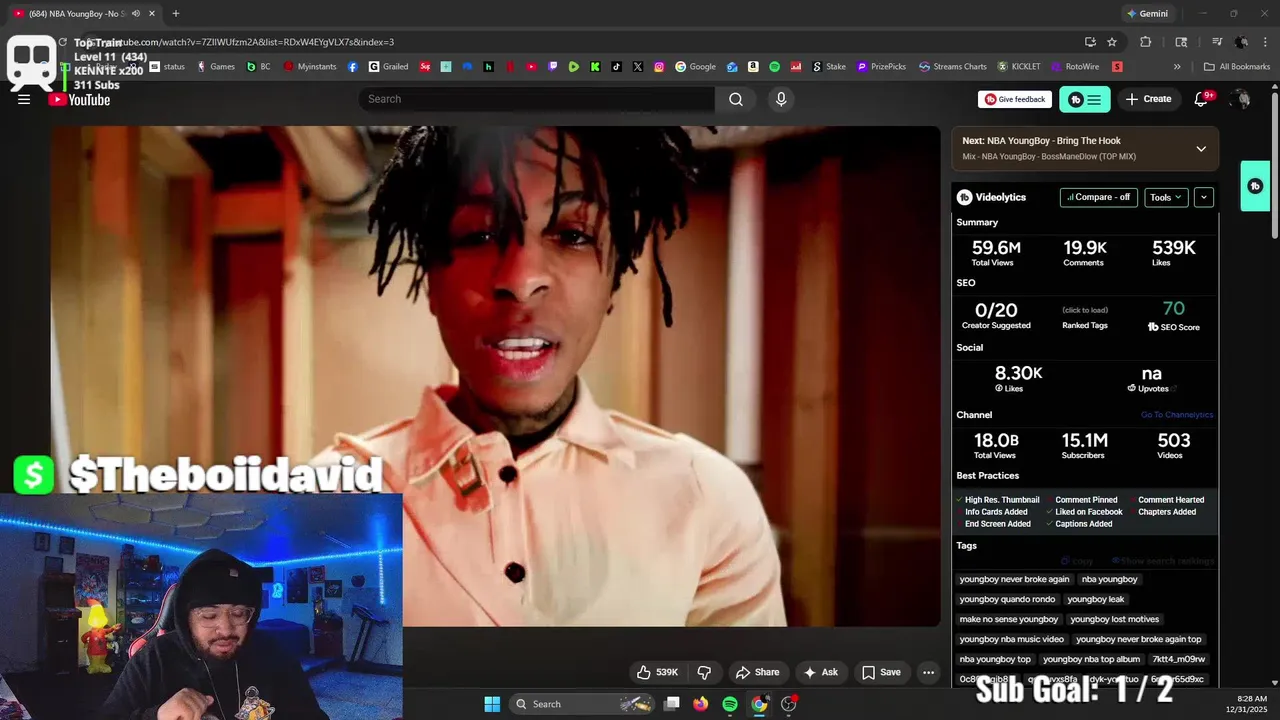
Task: Click the video player to pause
Action: click(495, 376)
